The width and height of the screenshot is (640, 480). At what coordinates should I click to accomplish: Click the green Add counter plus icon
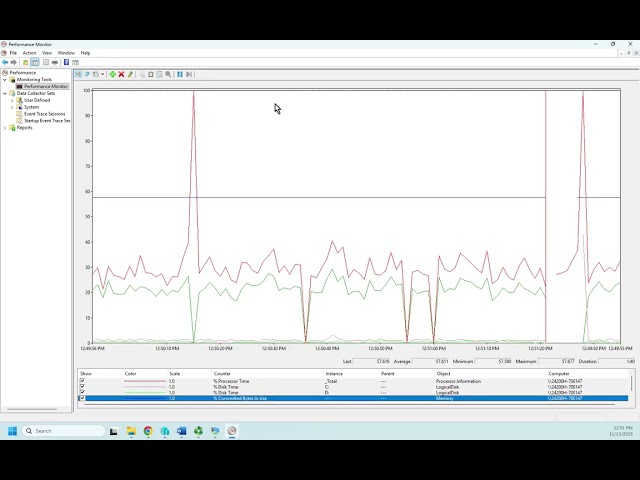(113, 74)
